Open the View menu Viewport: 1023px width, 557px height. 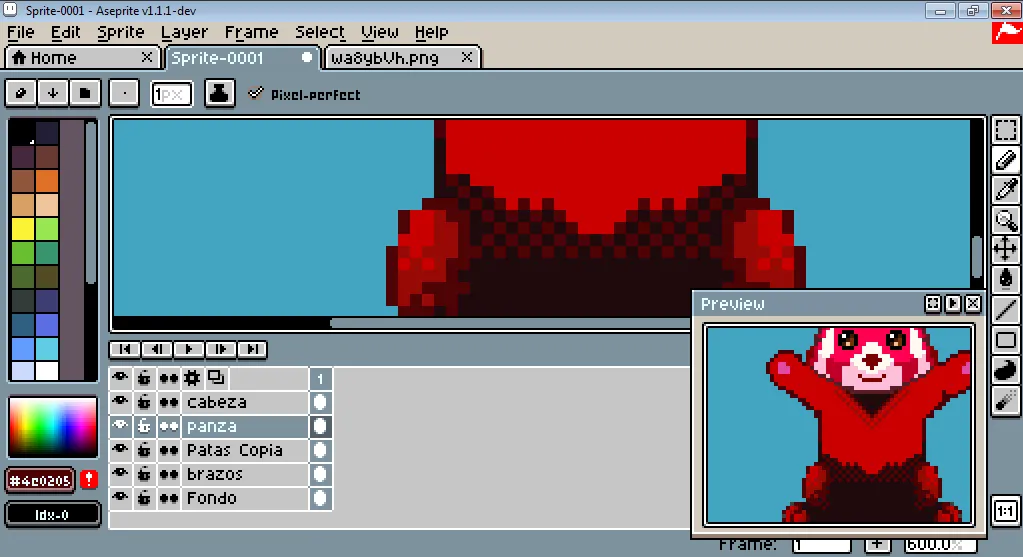380,32
